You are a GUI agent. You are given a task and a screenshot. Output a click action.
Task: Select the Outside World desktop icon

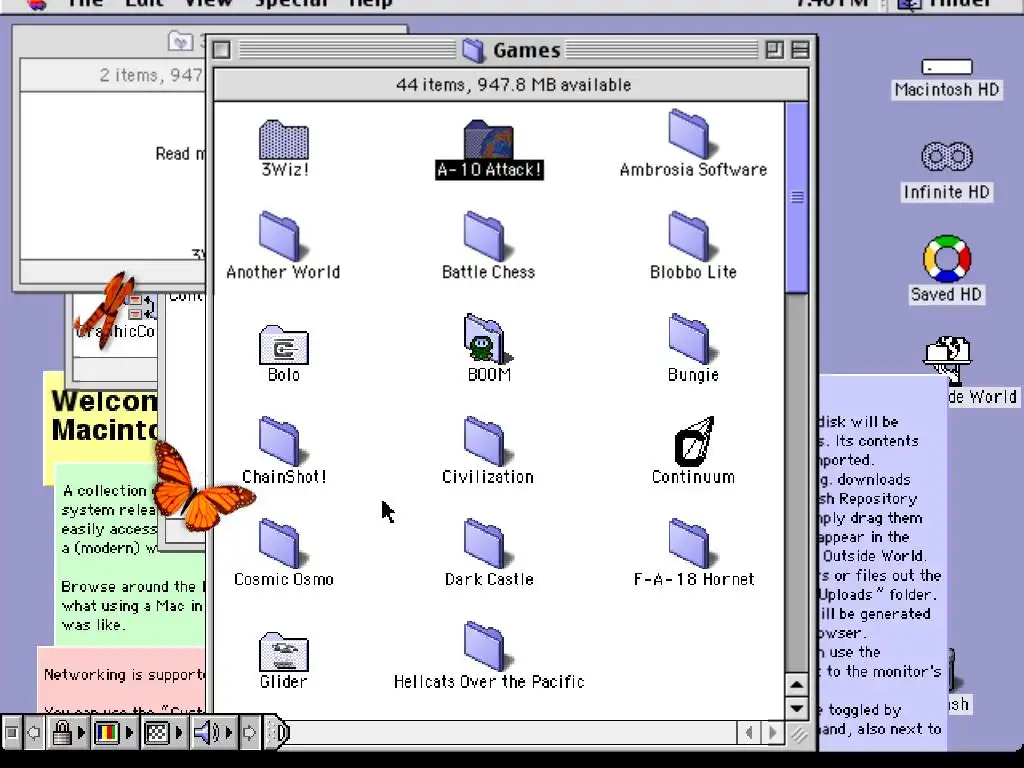click(948, 359)
